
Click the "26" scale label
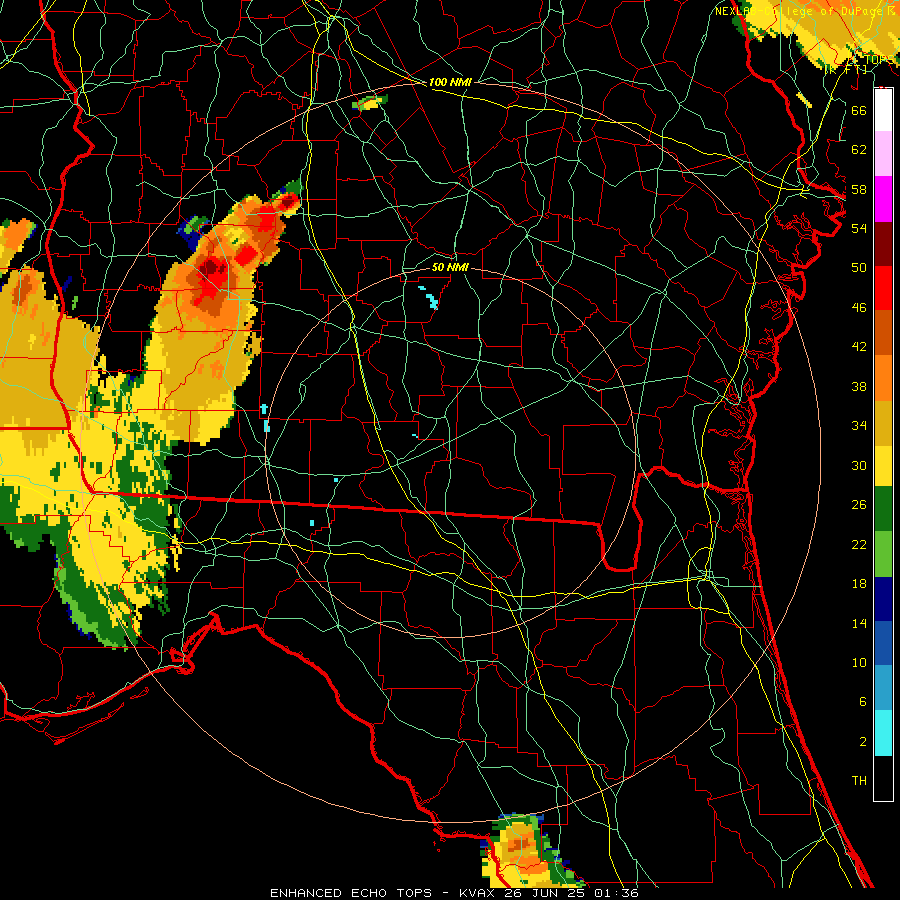pos(859,505)
